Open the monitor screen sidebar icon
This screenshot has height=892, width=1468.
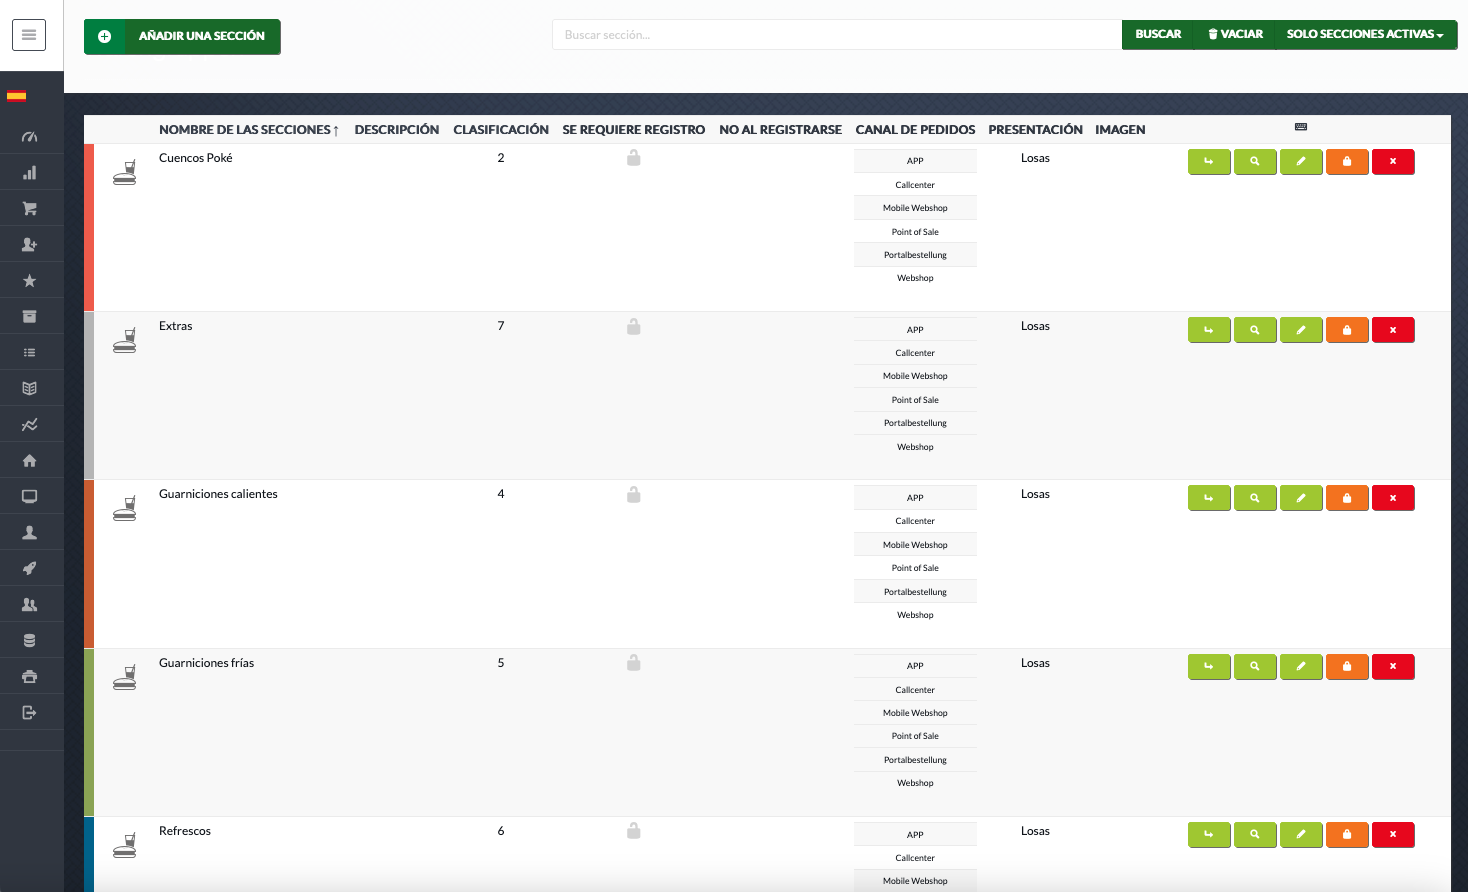29,497
